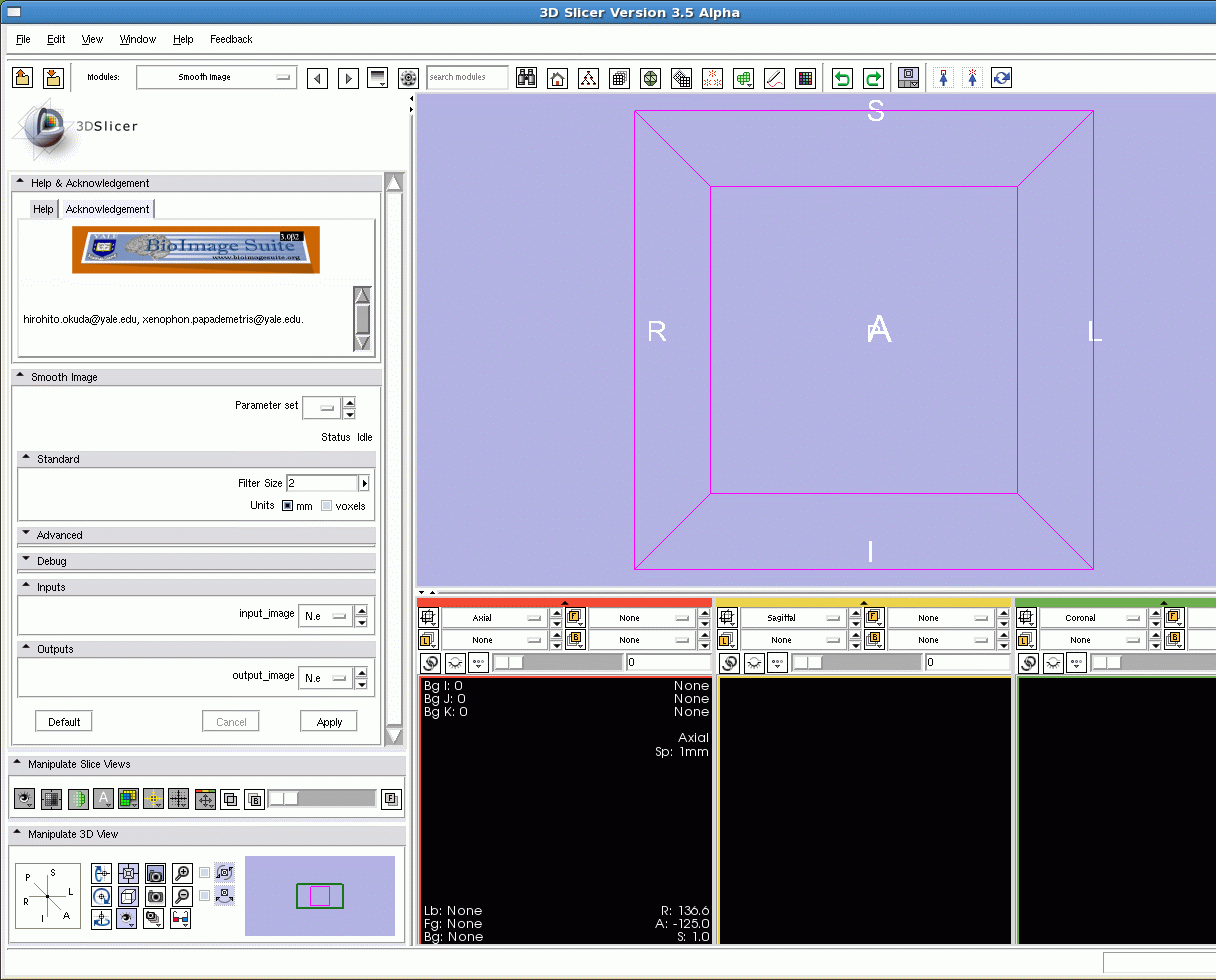Select the mm units radio button
The height and width of the screenshot is (980, 1216).
point(287,506)
